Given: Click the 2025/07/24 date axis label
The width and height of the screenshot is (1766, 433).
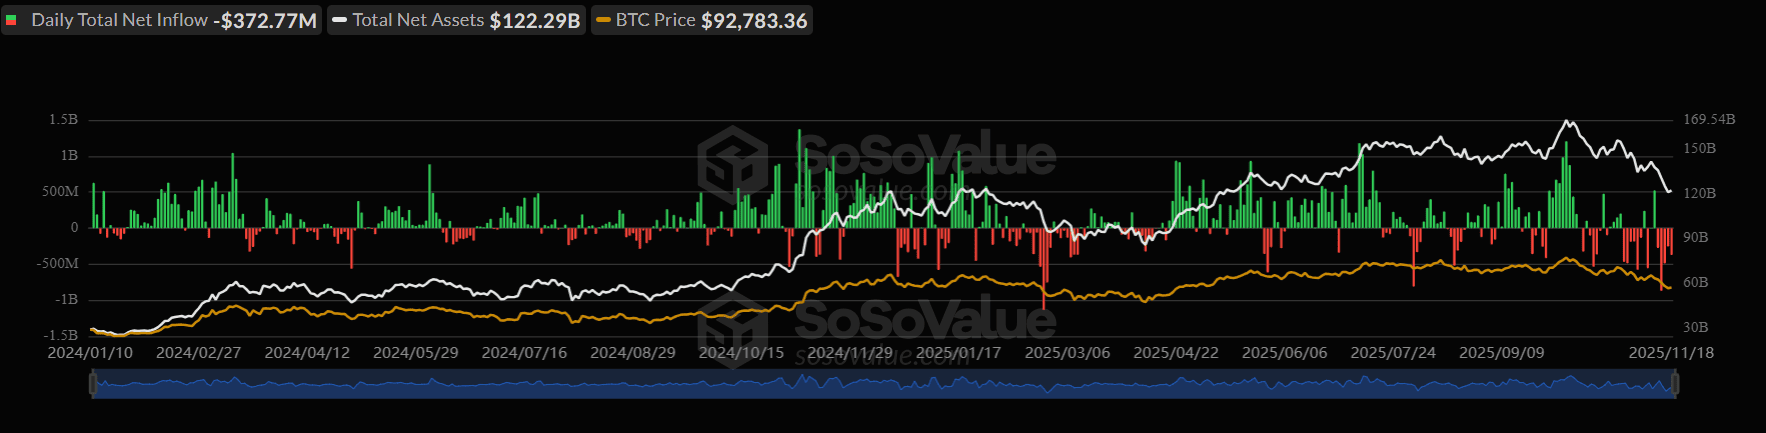Looking at the screenshot, I should click(1393, 353).
